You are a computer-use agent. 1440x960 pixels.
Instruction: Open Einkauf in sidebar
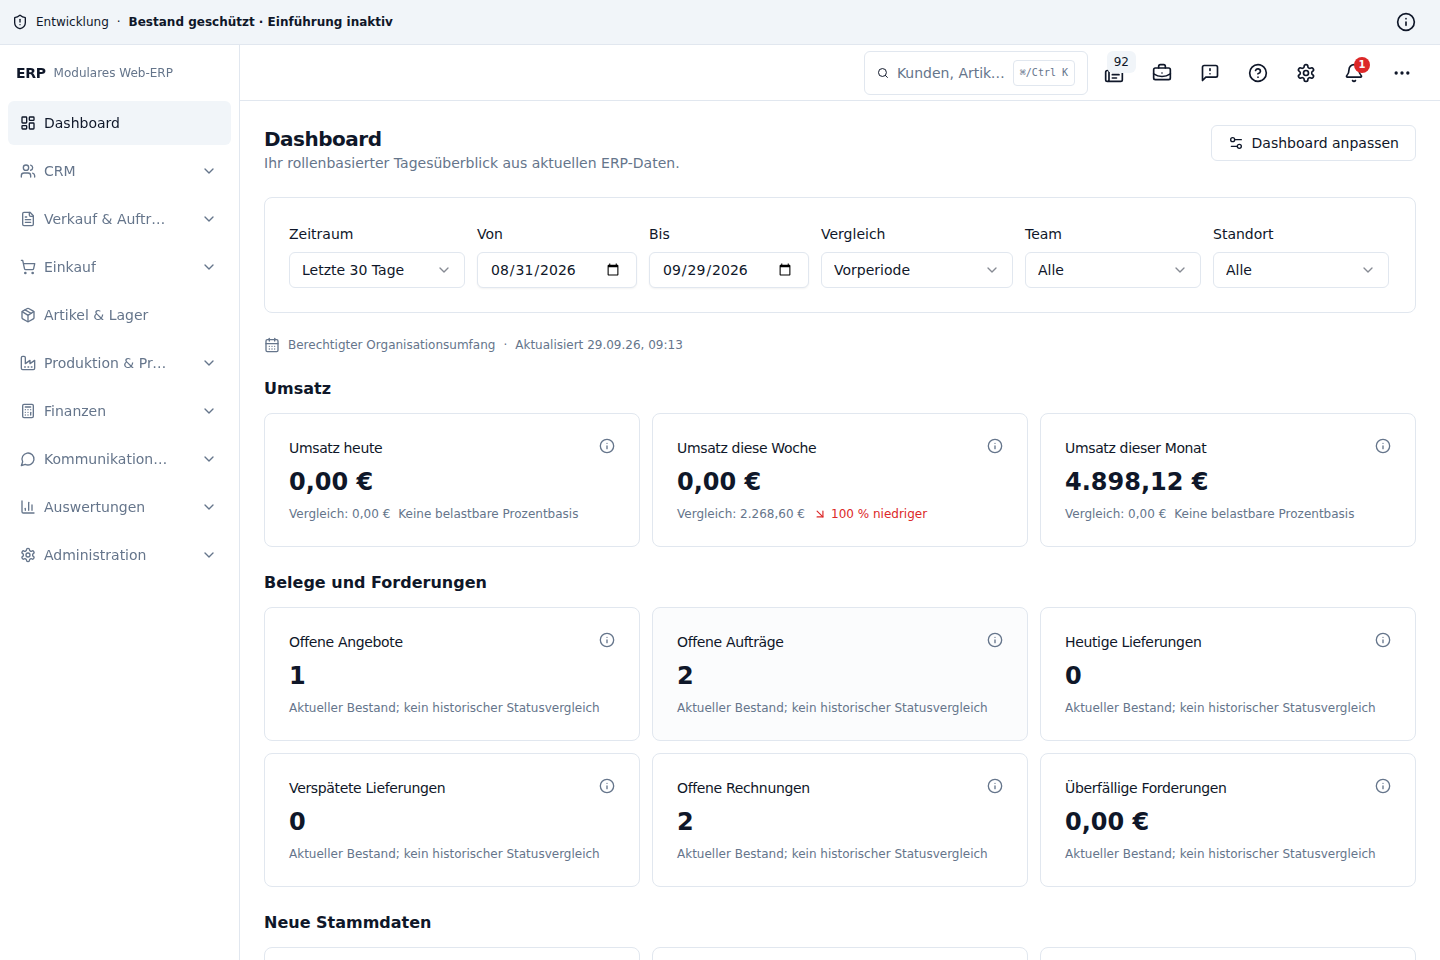119,267
